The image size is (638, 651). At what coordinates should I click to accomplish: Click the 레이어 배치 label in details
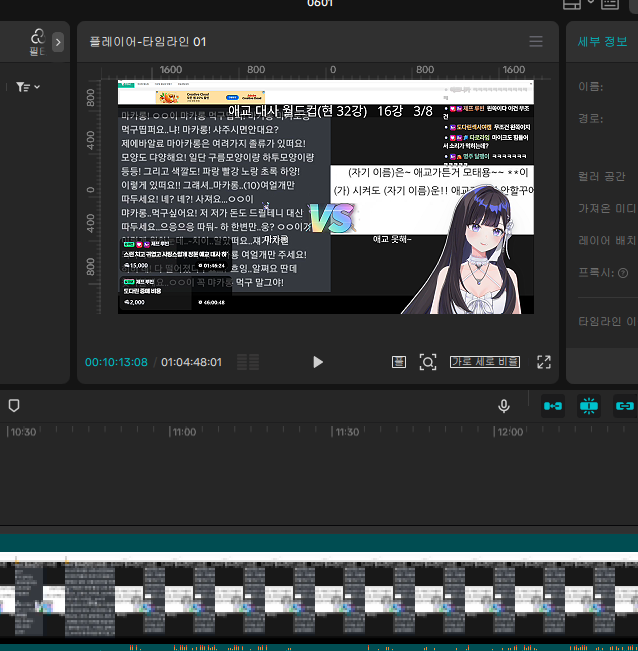607,240
